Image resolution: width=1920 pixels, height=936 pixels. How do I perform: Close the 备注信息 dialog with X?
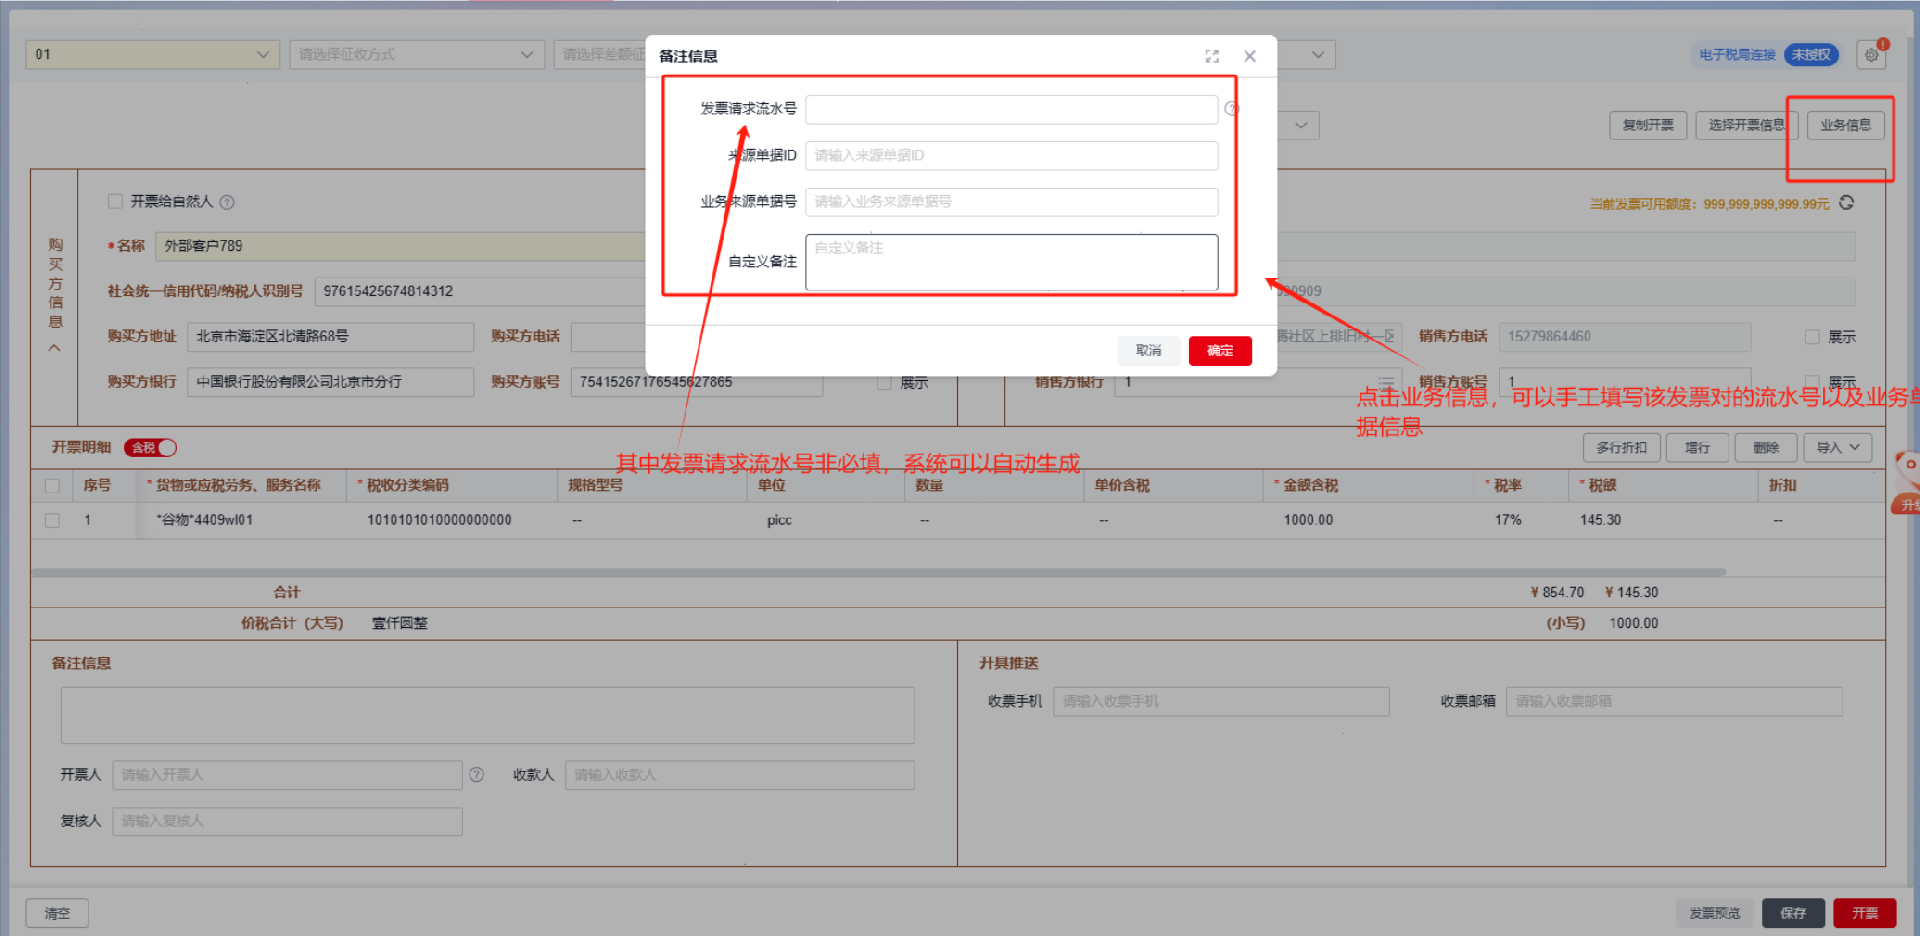coord(1250,56)
